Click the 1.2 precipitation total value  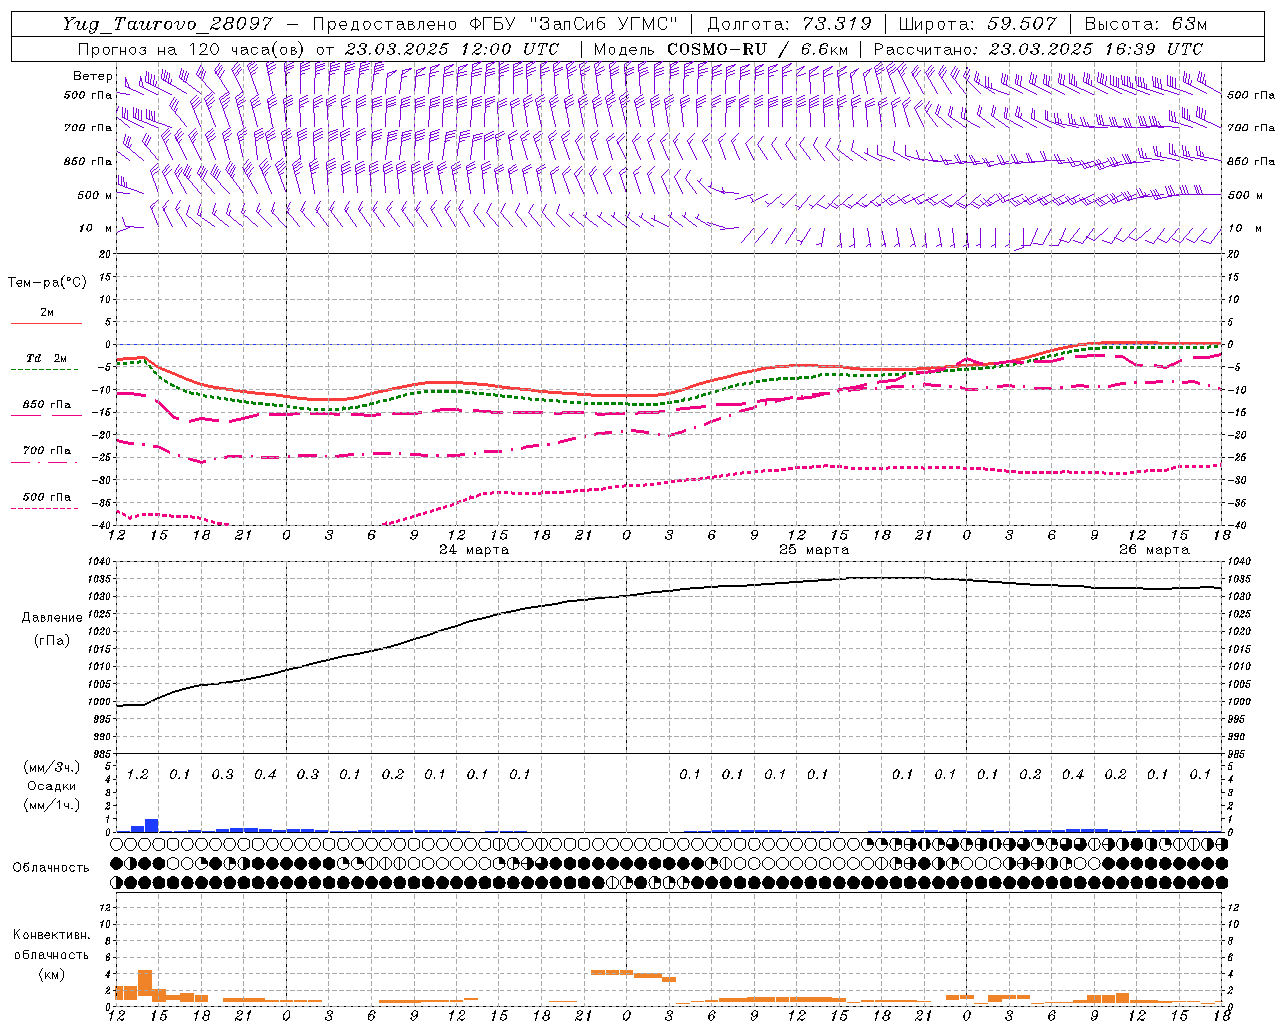tap(137, 774)
